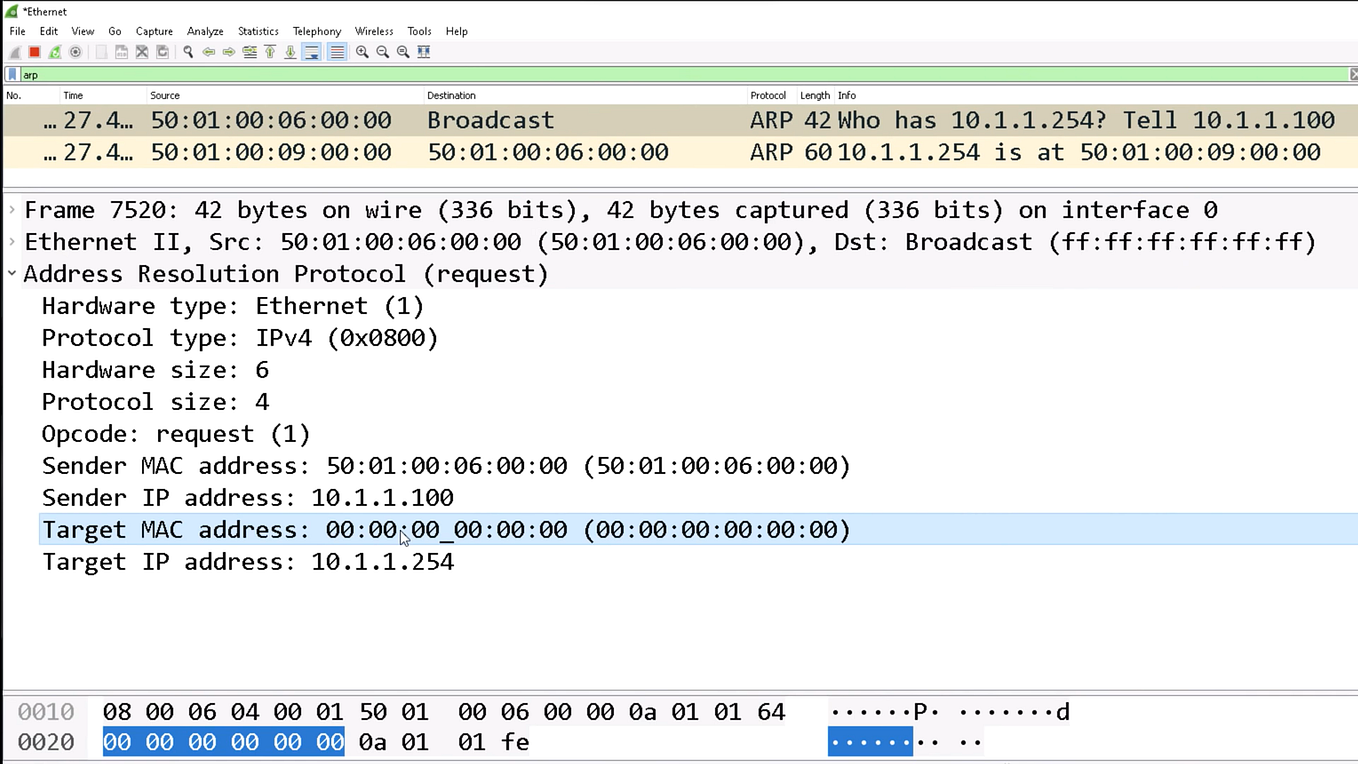Toggle auto-scroll during live capture
Viewport: 1358px width, 764px height.
[x=311, y=52]
